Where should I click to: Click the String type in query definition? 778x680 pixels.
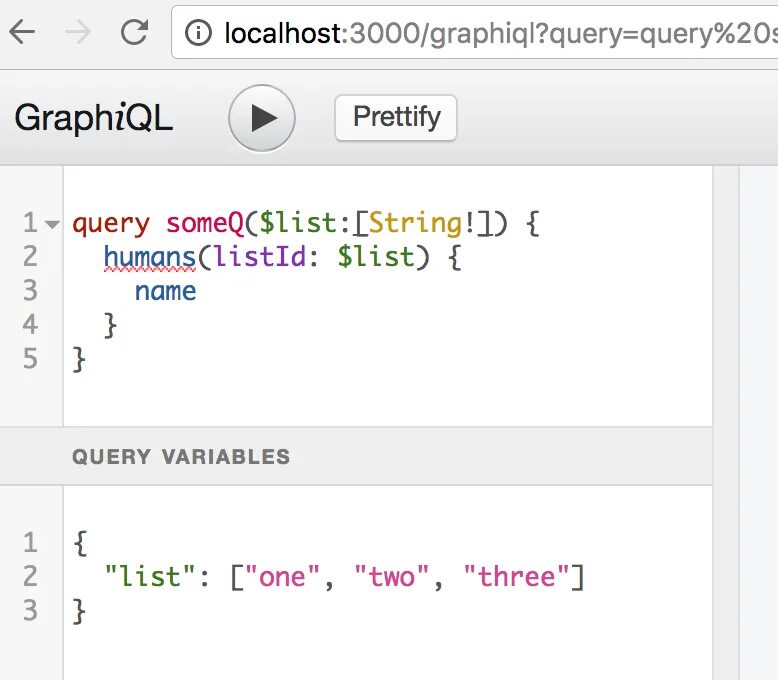(x=416, y=223)
